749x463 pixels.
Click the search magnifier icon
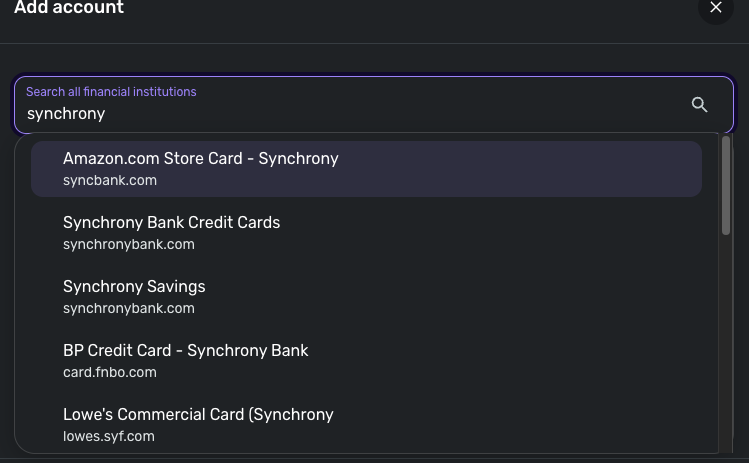[700, 104]
